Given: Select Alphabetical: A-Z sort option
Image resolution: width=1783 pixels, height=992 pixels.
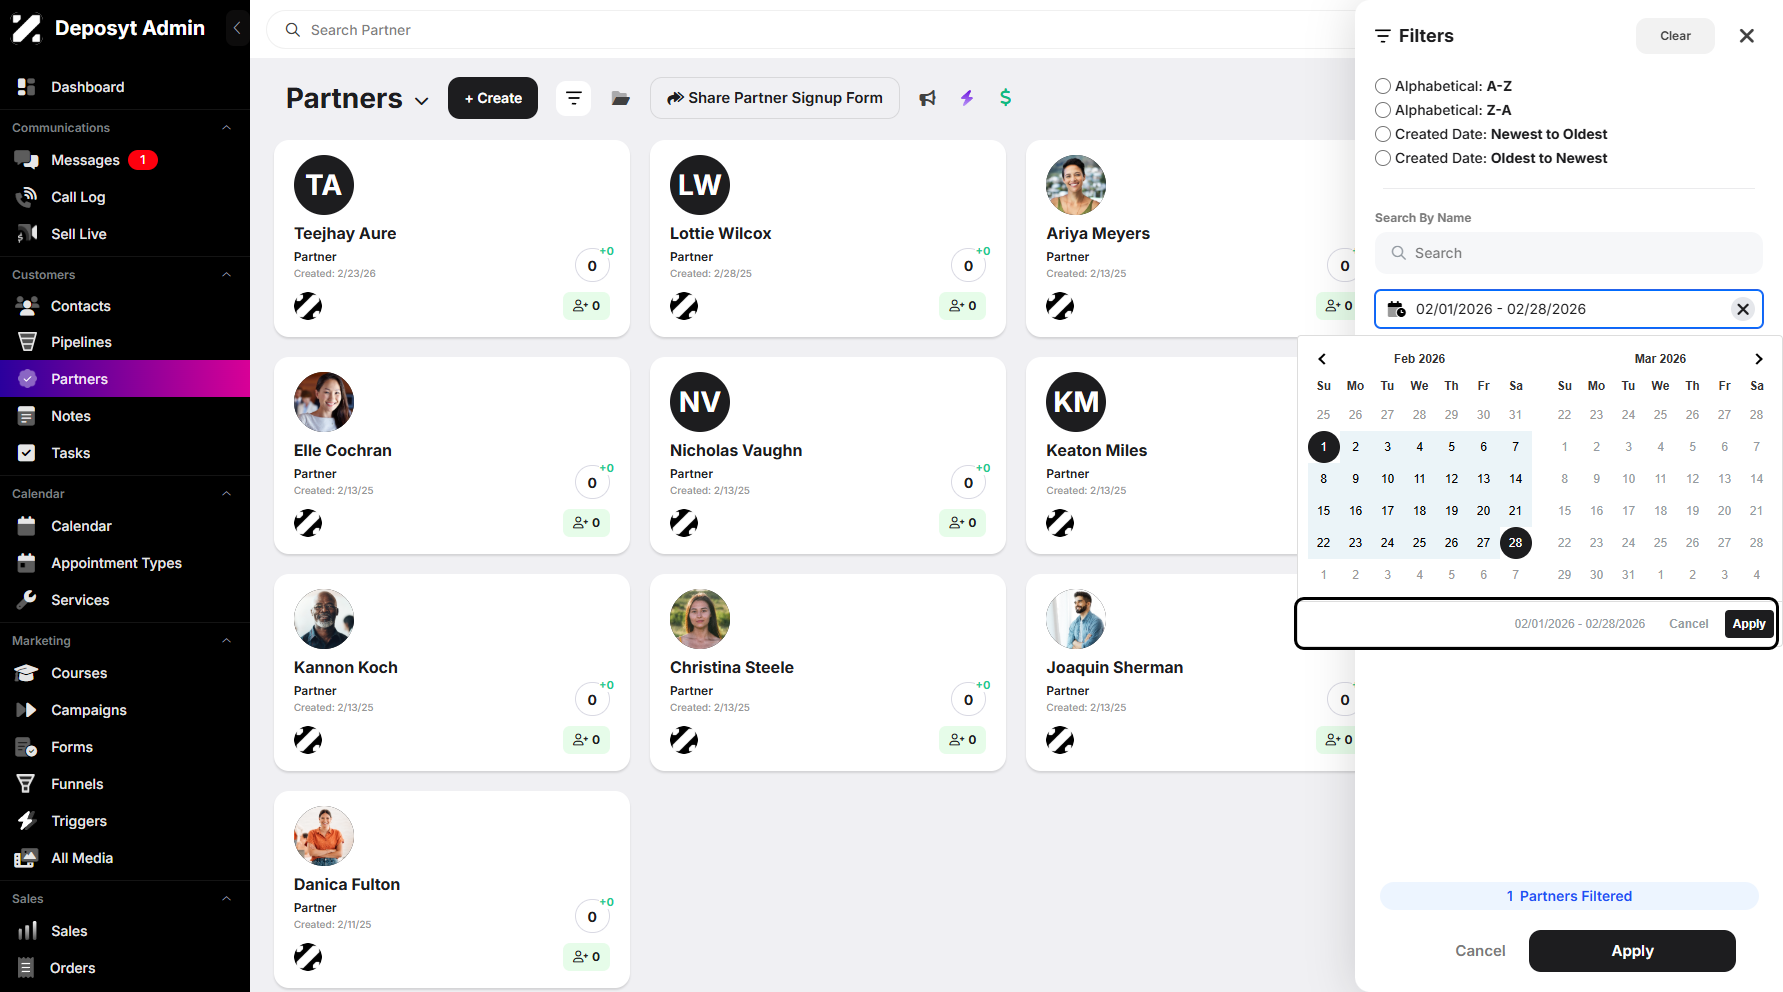Looking at the screenshot, I should [x=1383, y=86].
